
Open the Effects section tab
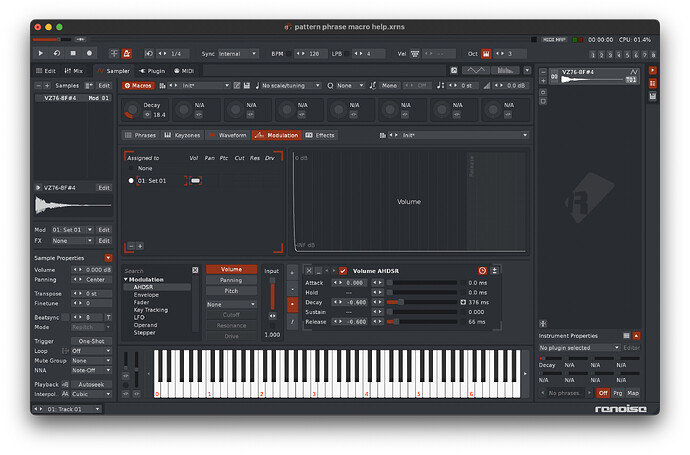click(x=320, y=135)
